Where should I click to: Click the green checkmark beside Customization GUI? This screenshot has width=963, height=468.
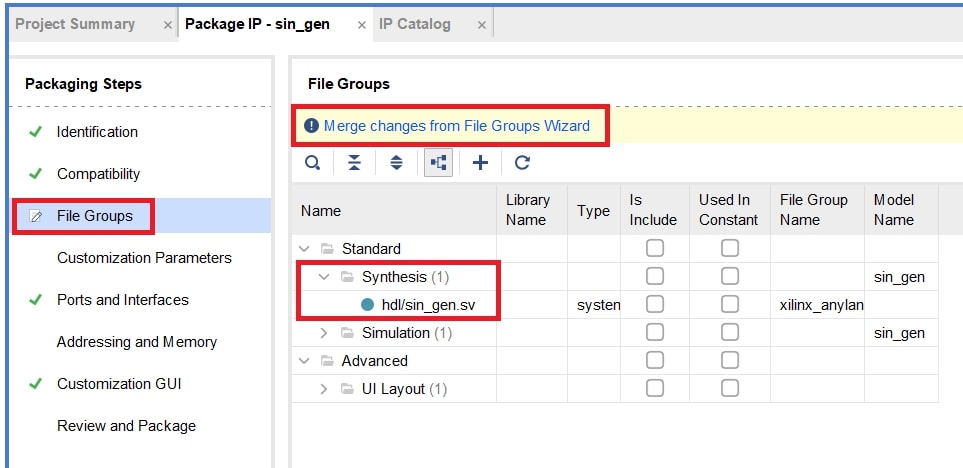point(36,384)
